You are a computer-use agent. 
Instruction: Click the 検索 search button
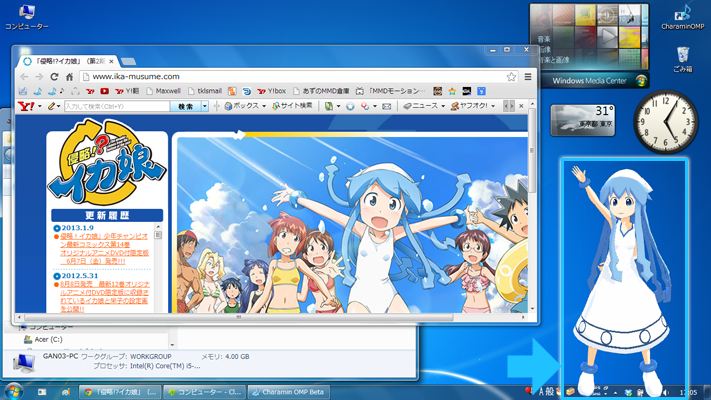(x=185, y=106)
